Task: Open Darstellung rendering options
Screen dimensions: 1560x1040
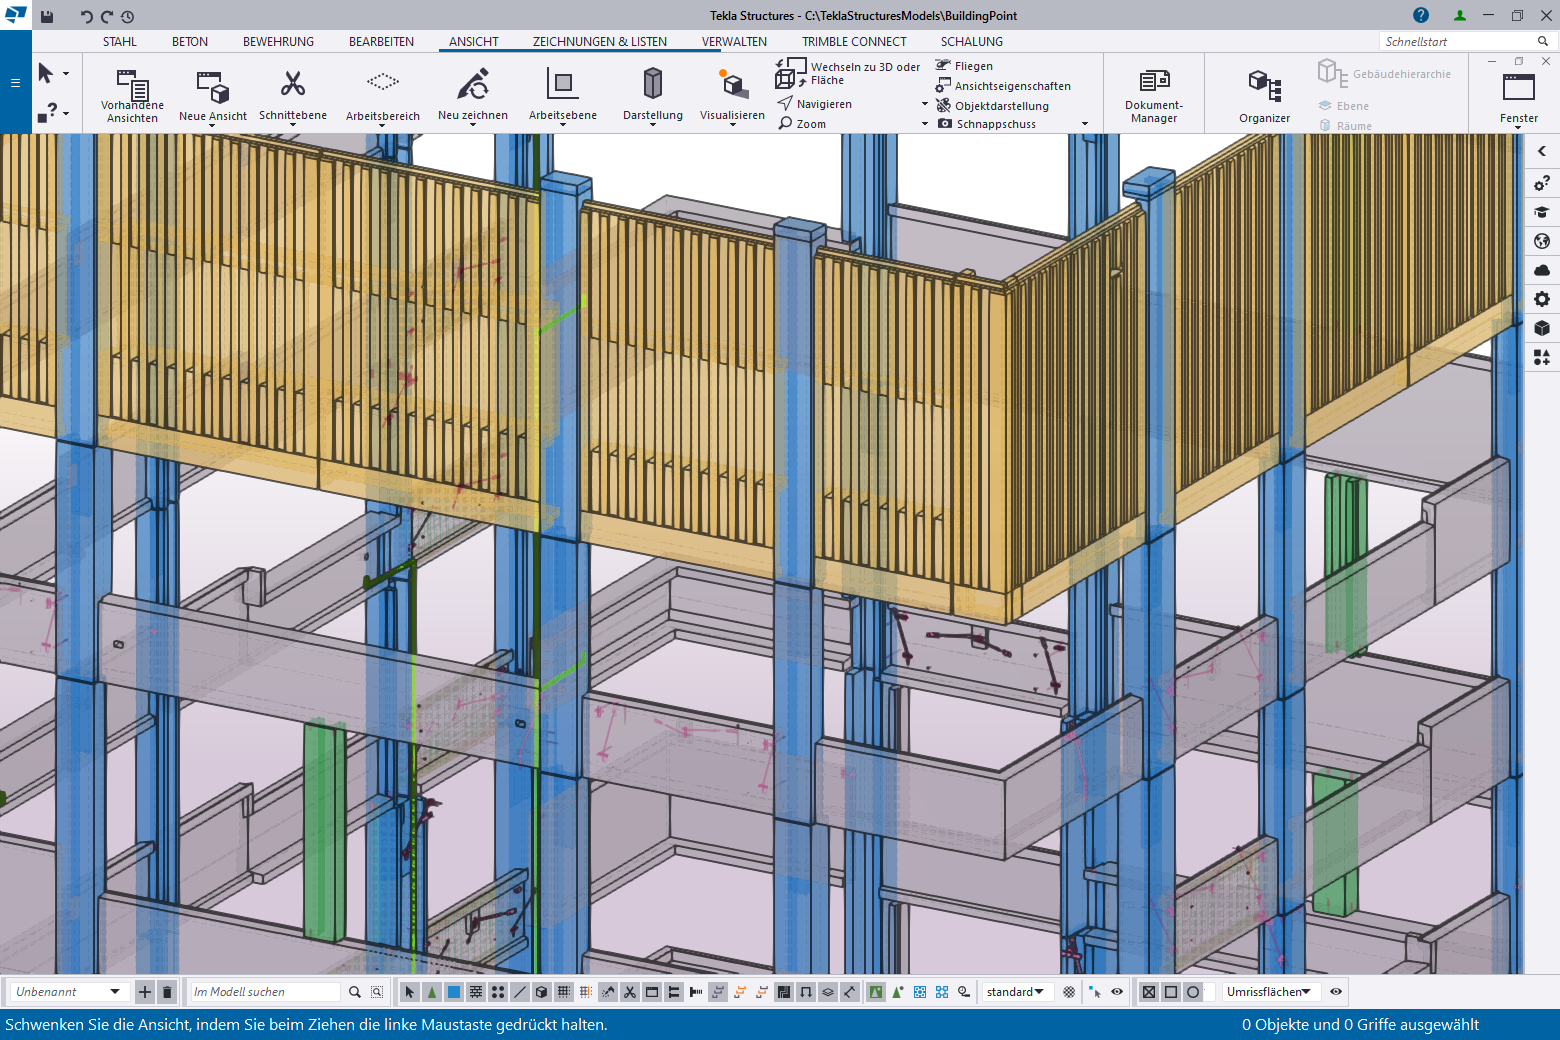Action: pyautogui.click(x=653, y=95)
